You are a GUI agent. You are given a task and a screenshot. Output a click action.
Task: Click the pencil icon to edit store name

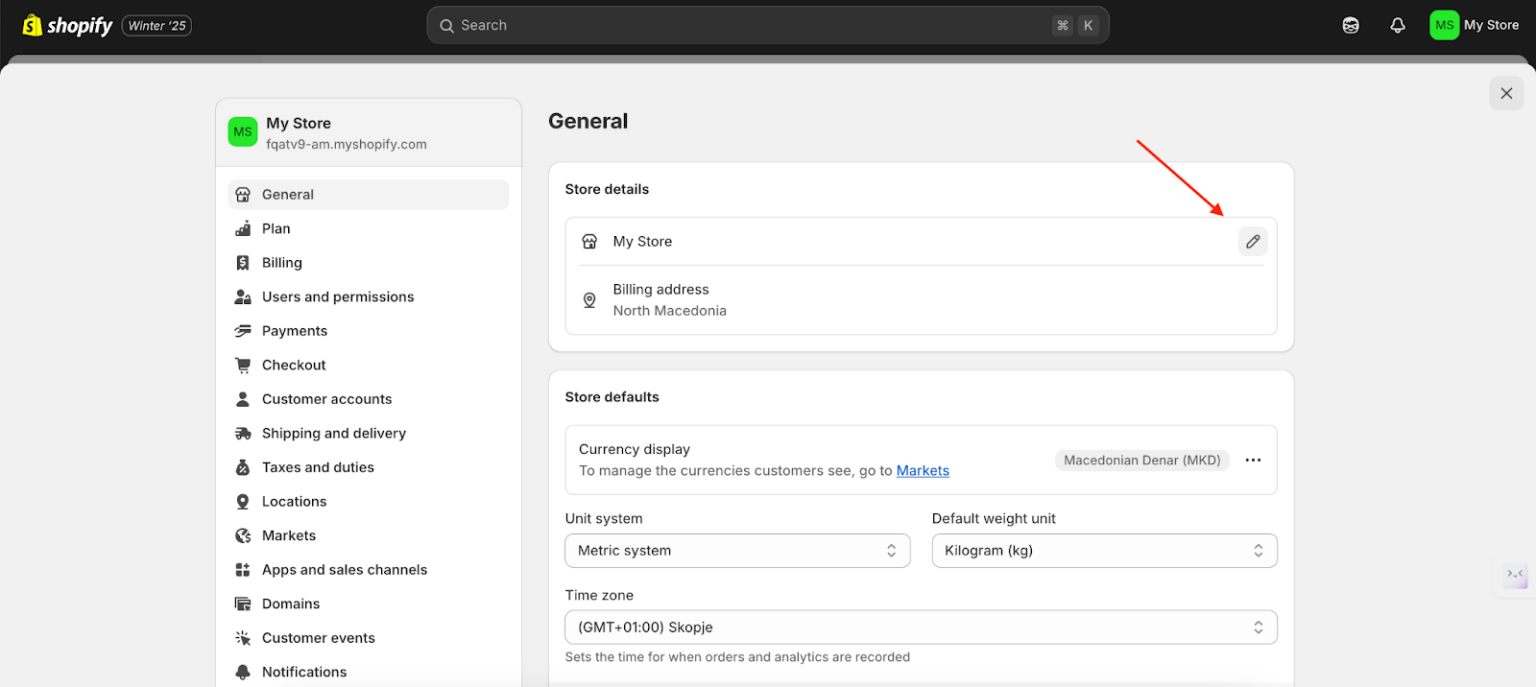(x=1252, y=241)
